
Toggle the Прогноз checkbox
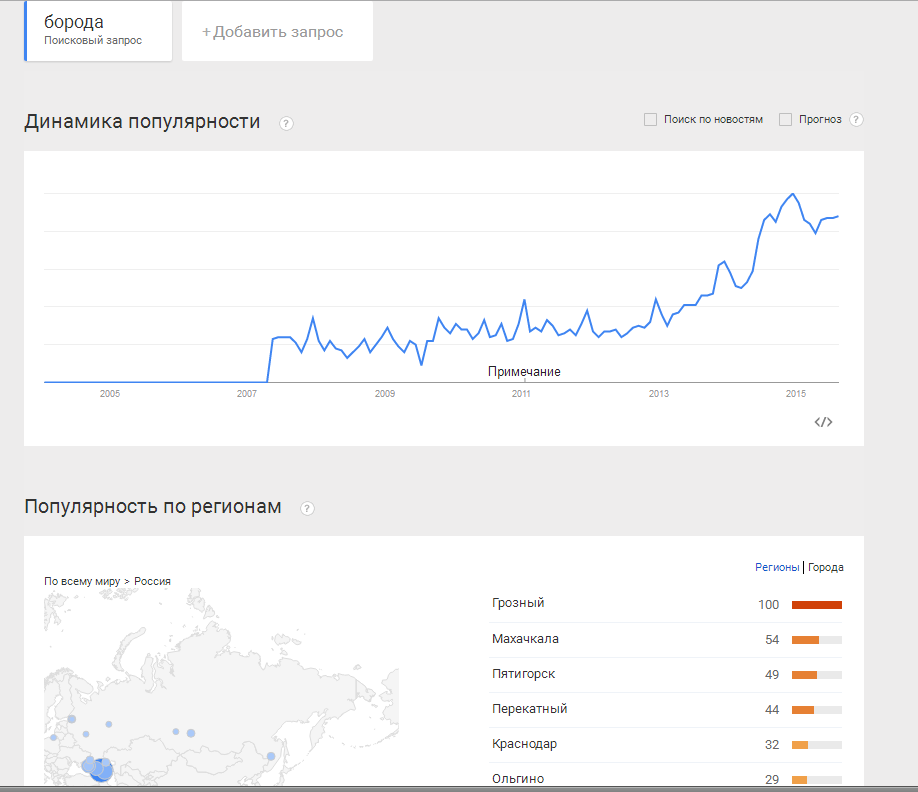pos(785,120)
